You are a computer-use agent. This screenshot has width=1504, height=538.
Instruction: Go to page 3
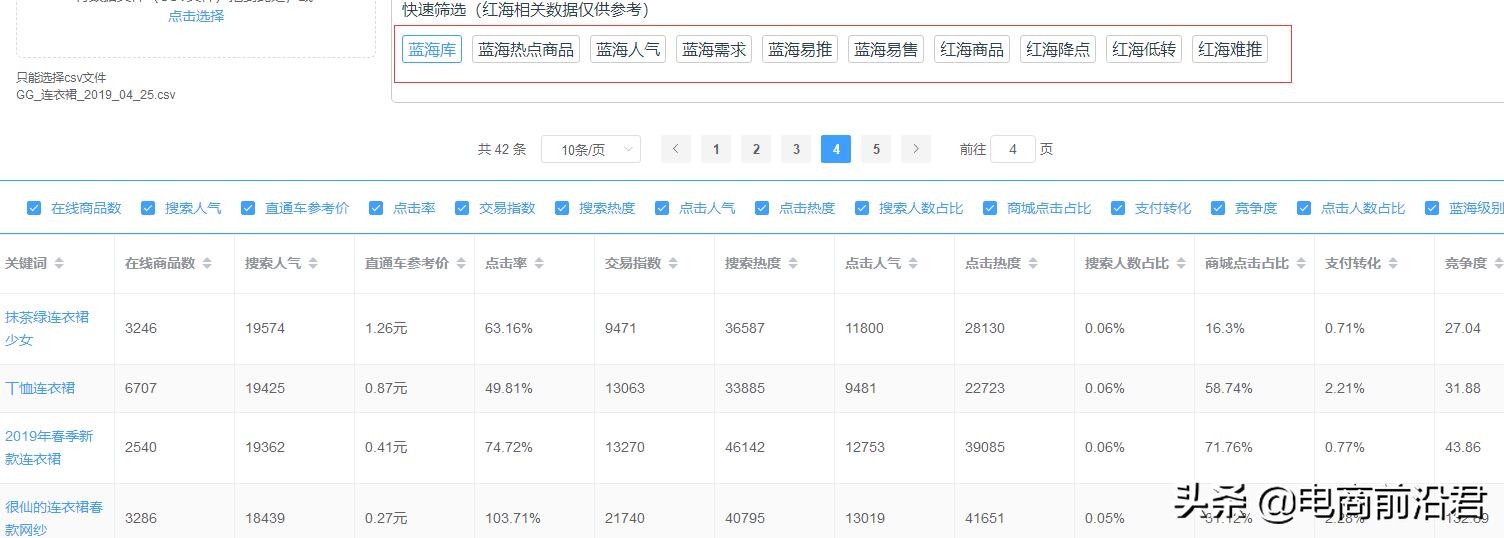tap(796, 149)
